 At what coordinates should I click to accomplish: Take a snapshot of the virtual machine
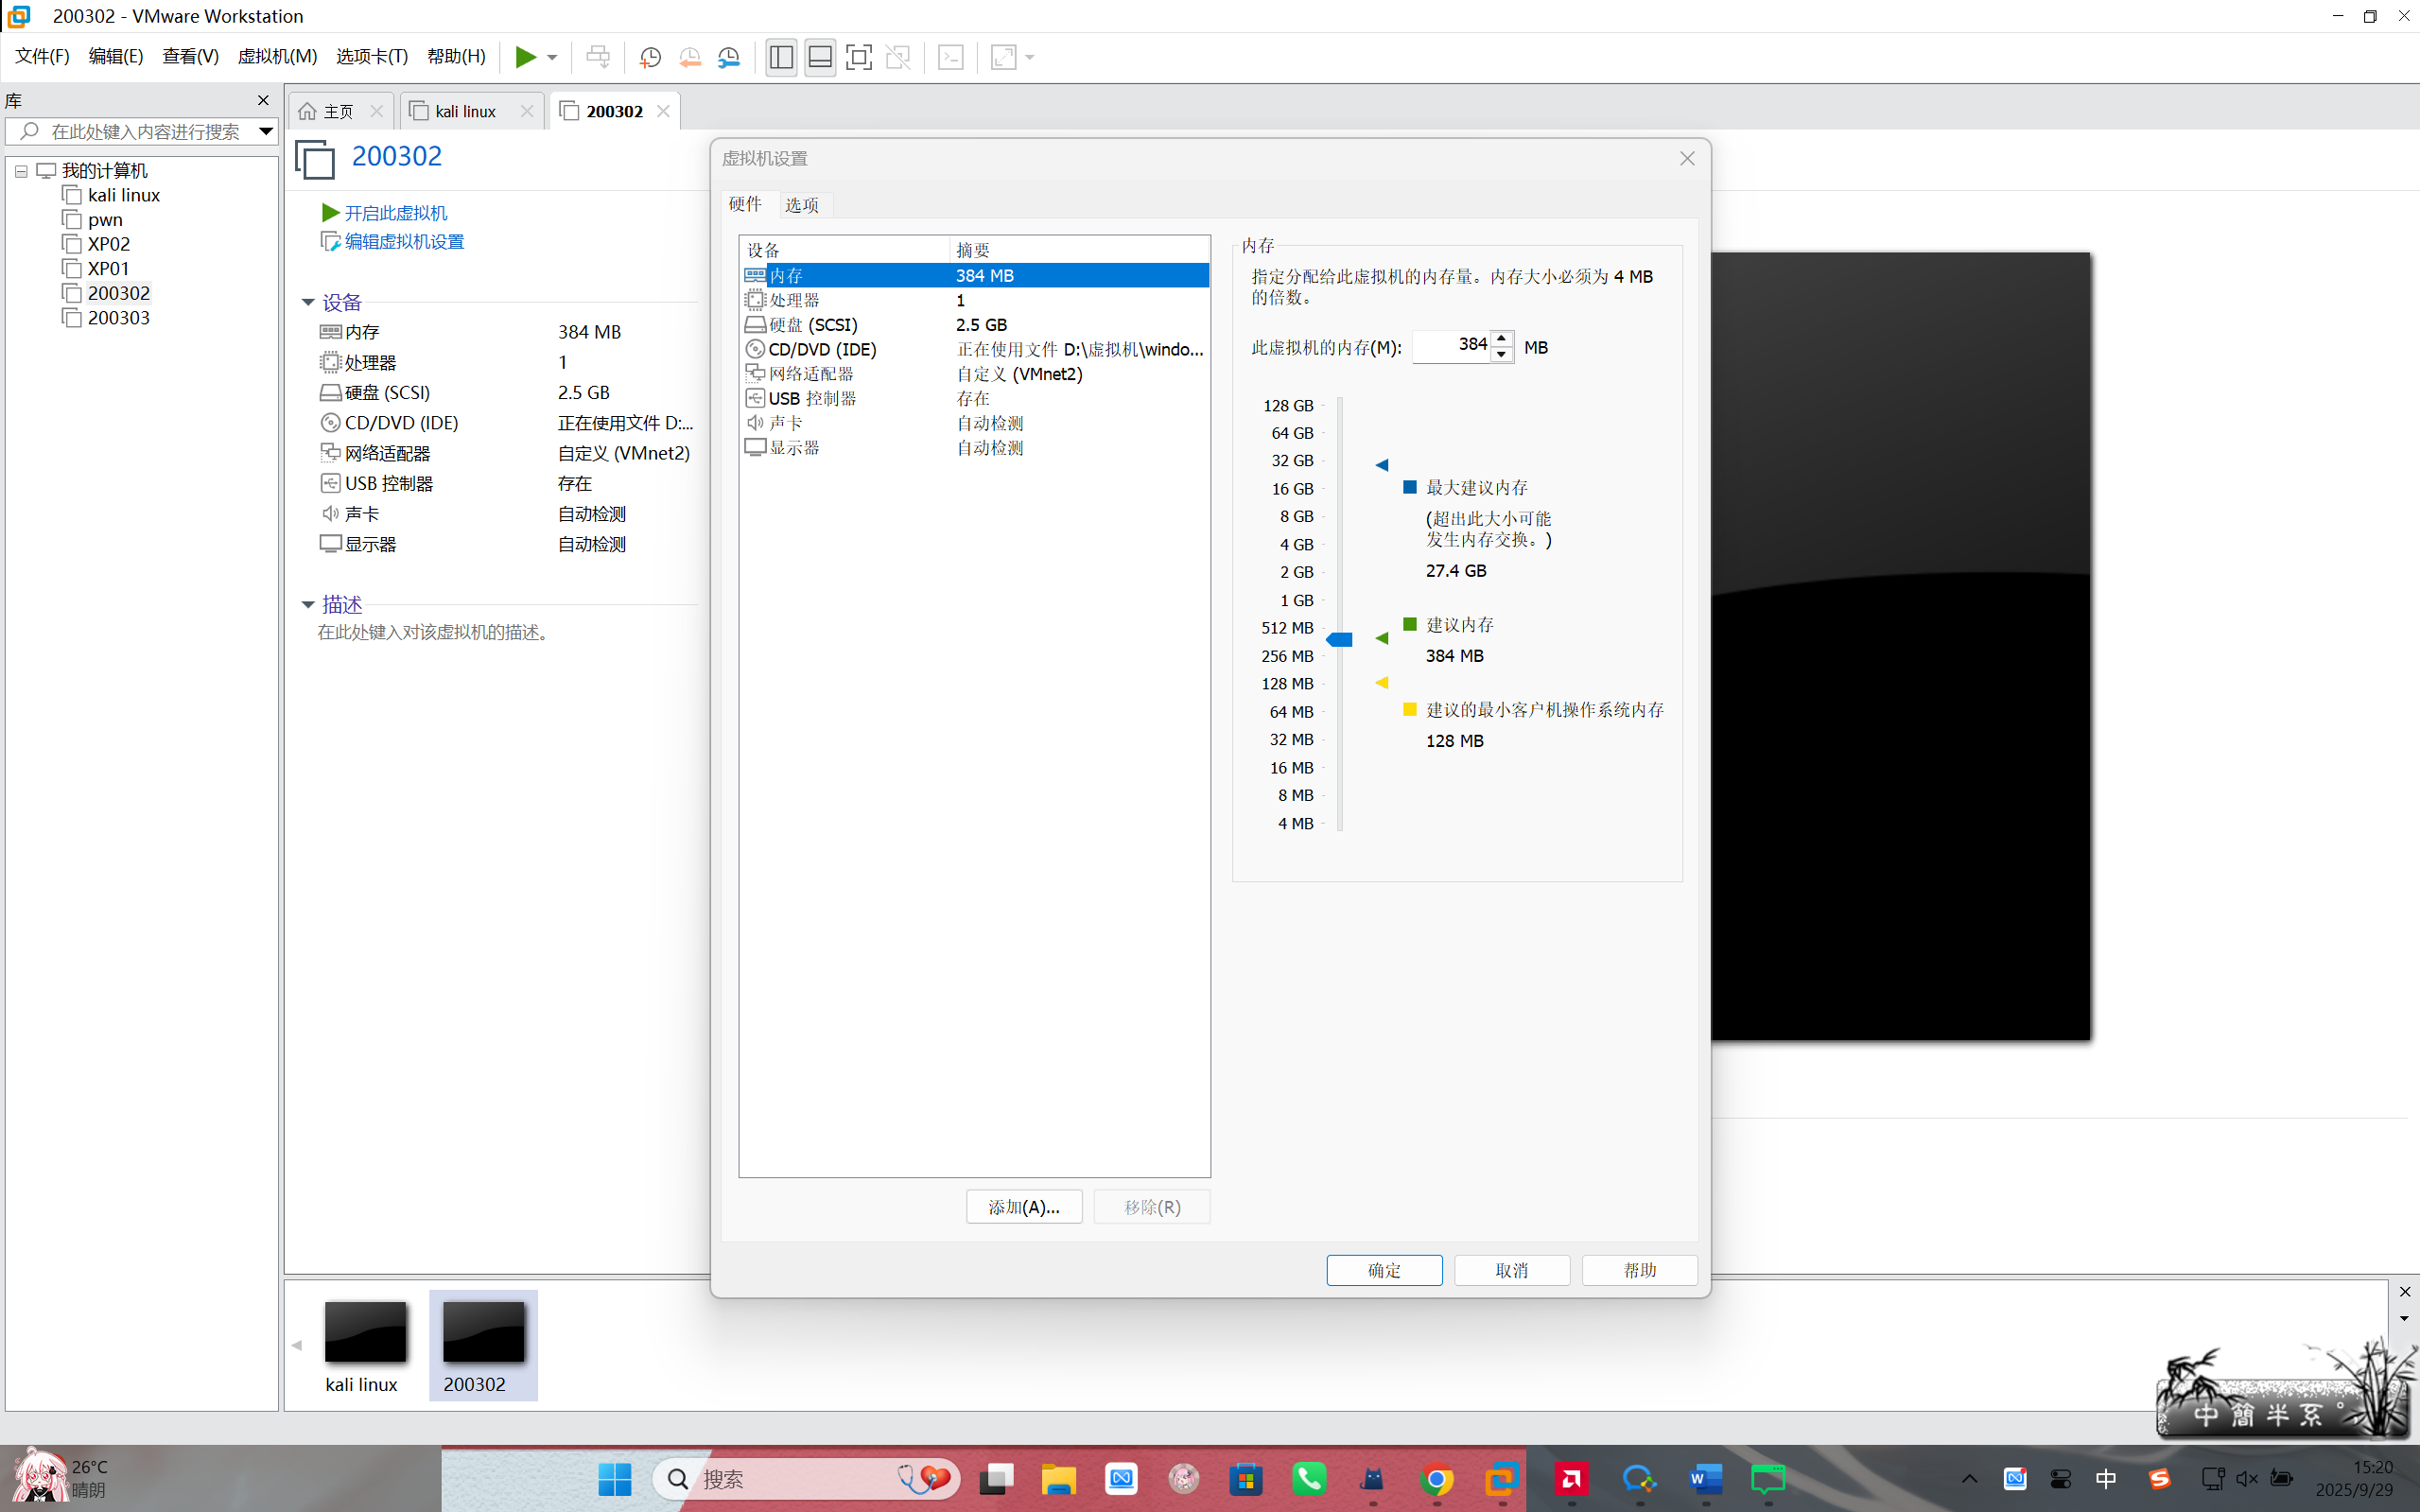tap(649, 57)
